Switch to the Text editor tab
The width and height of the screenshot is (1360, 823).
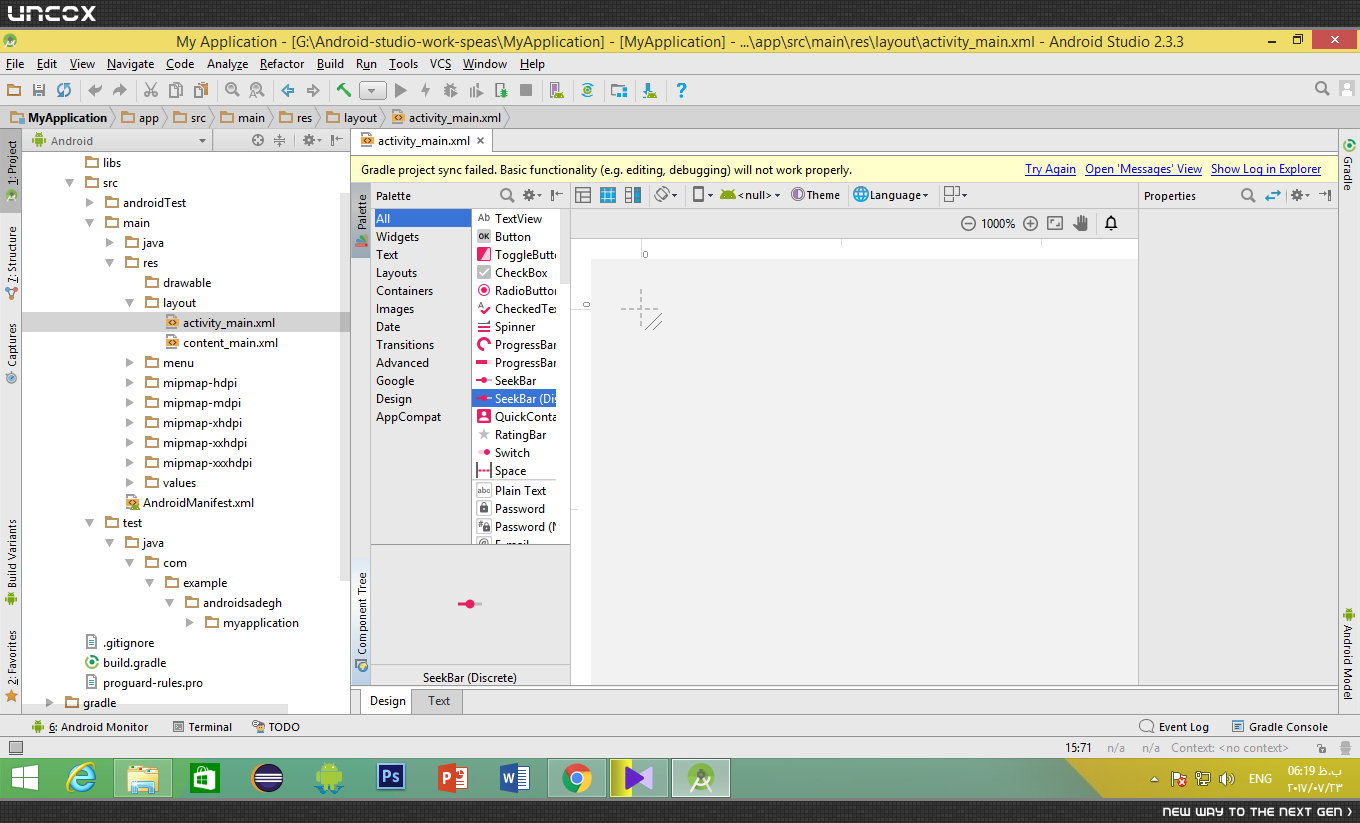[x=439, y=701]
